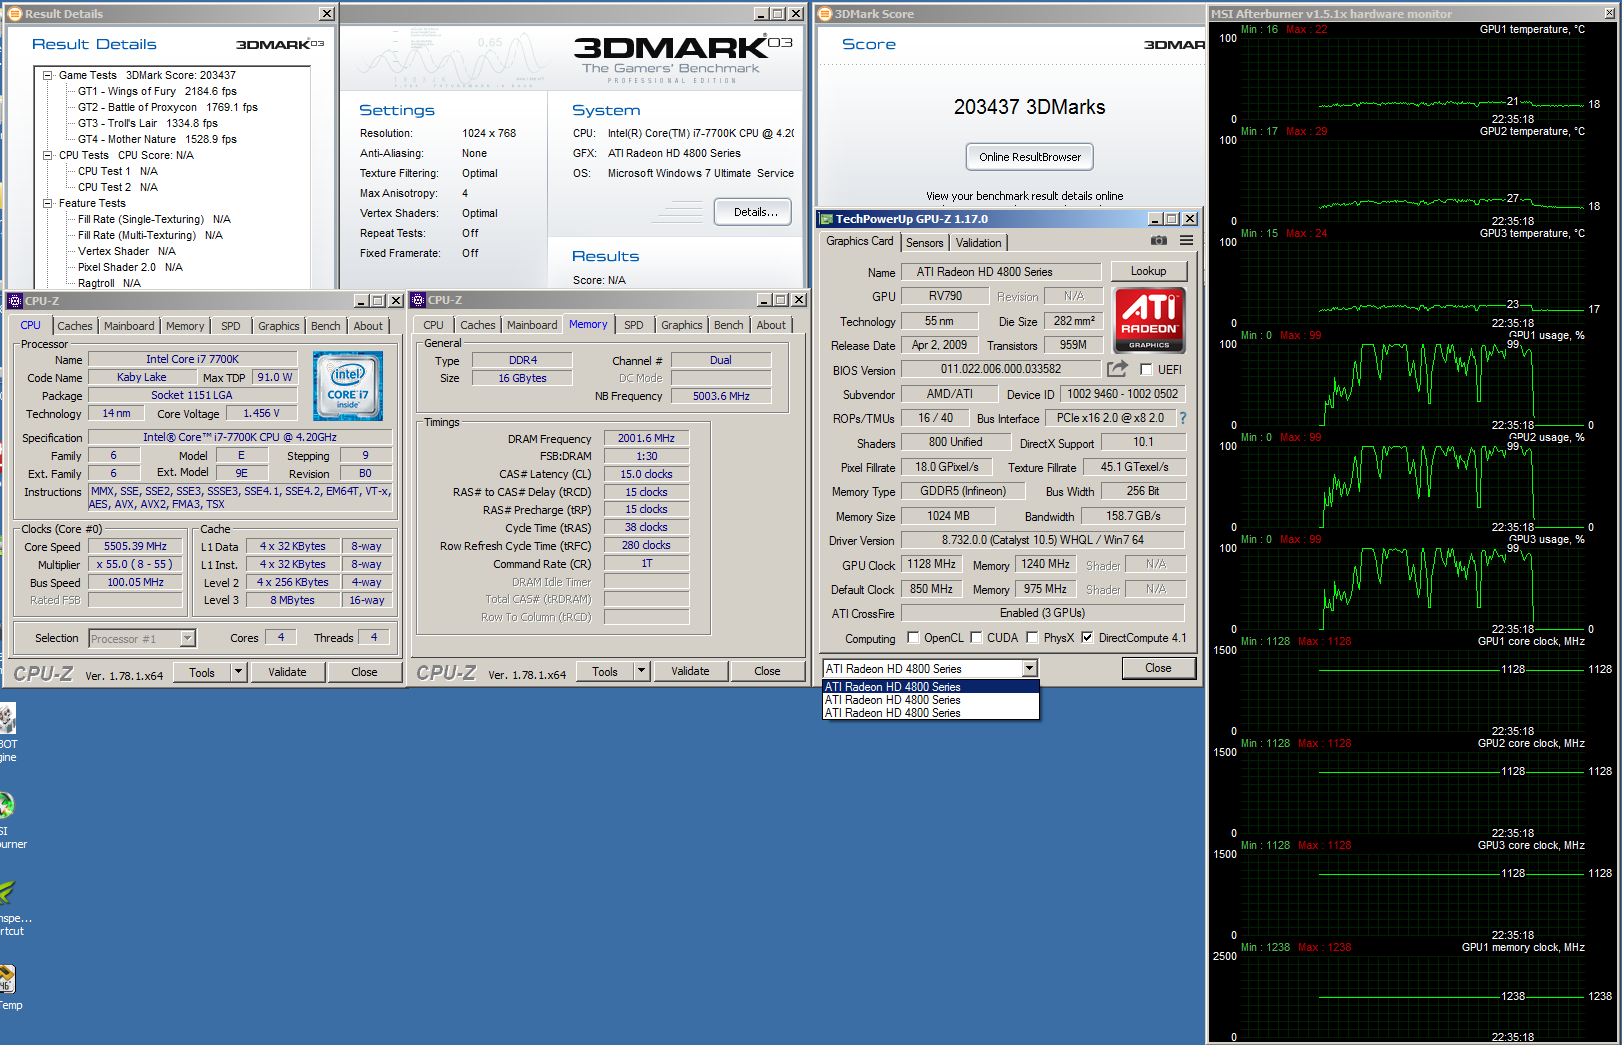Click Validate in the left CPU-Z window
Image resolution: width=1622 pixels, height=1045 pixels.
287,672
